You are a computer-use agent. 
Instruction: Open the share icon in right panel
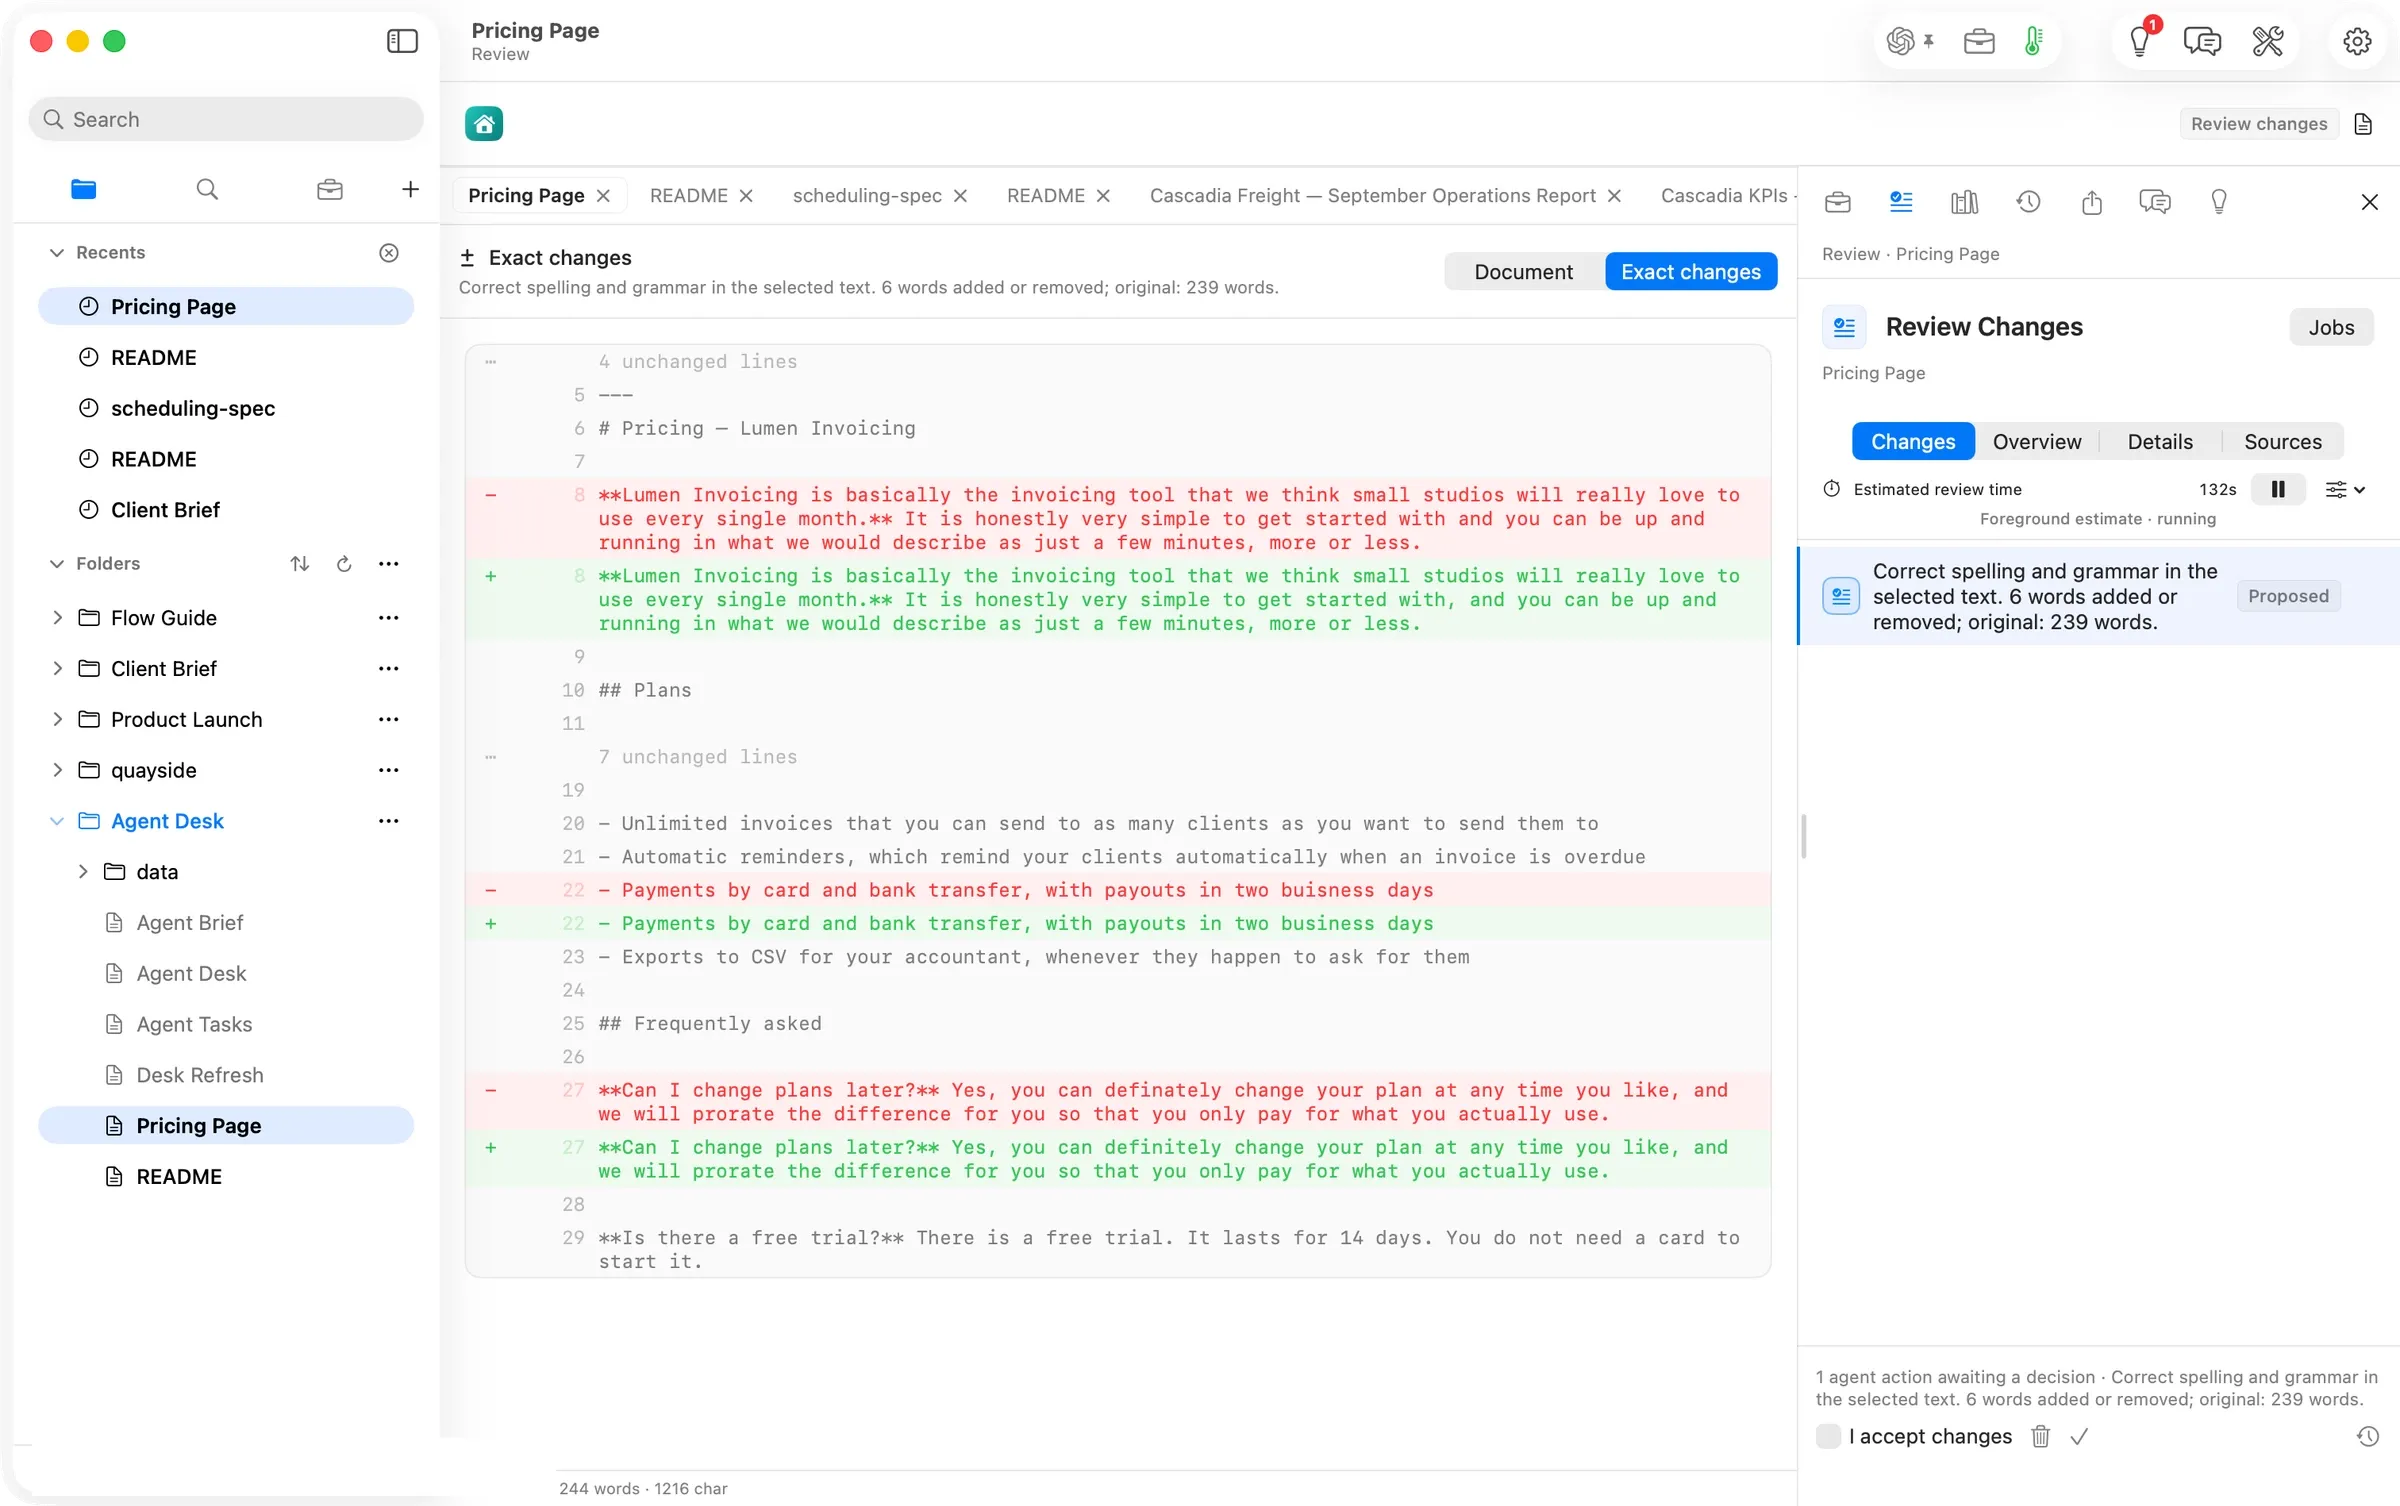point(2092,202)
